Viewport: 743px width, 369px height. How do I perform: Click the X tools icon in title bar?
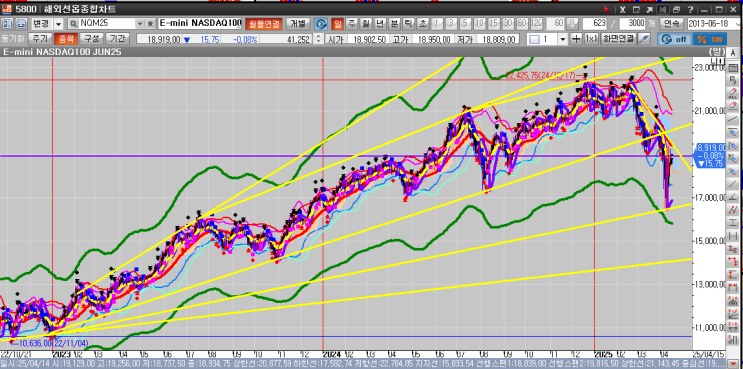(x=623, y=9)
